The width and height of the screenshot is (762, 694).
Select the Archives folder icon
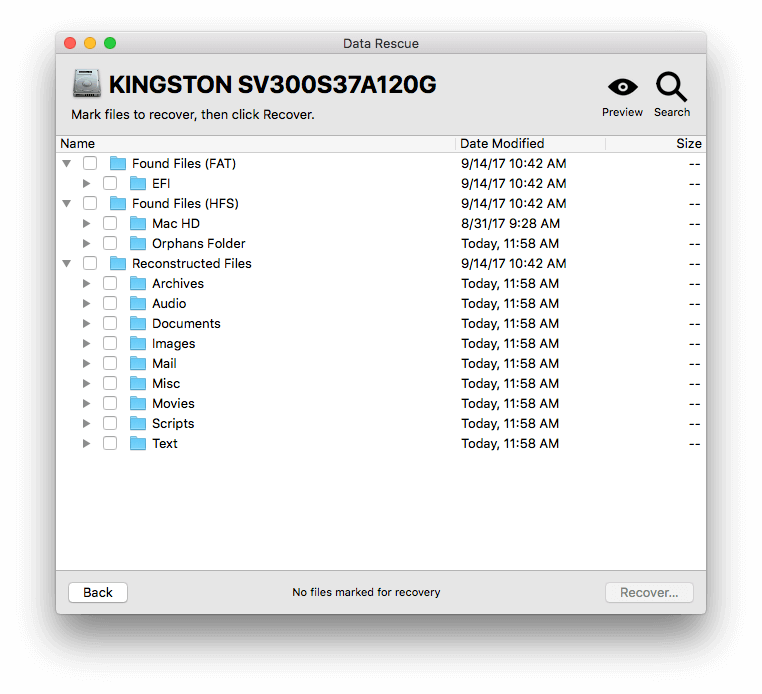(x=138, y=283)
